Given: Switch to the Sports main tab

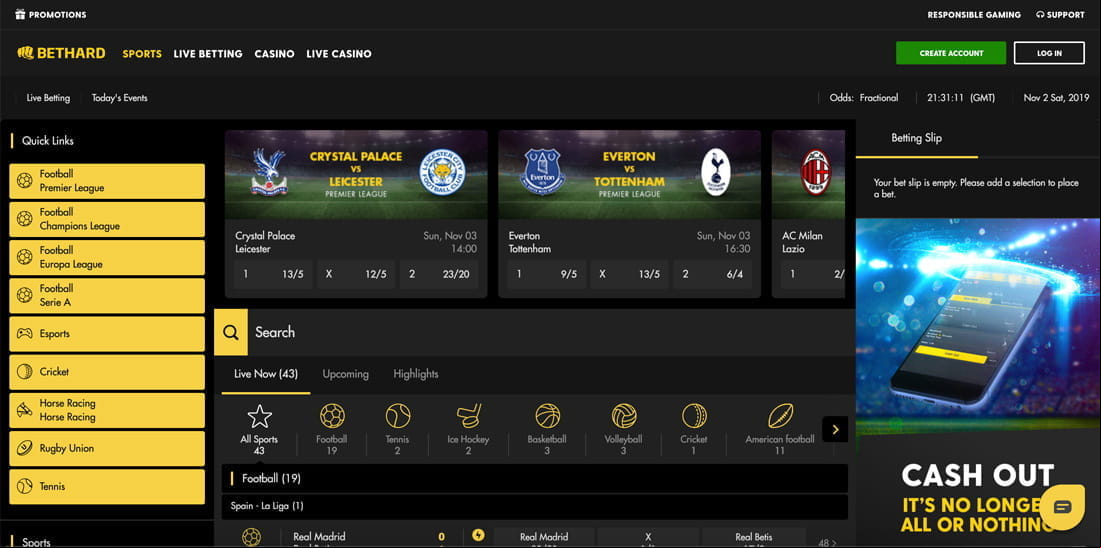Looking at the screenshot, I should tap(142, 53).
